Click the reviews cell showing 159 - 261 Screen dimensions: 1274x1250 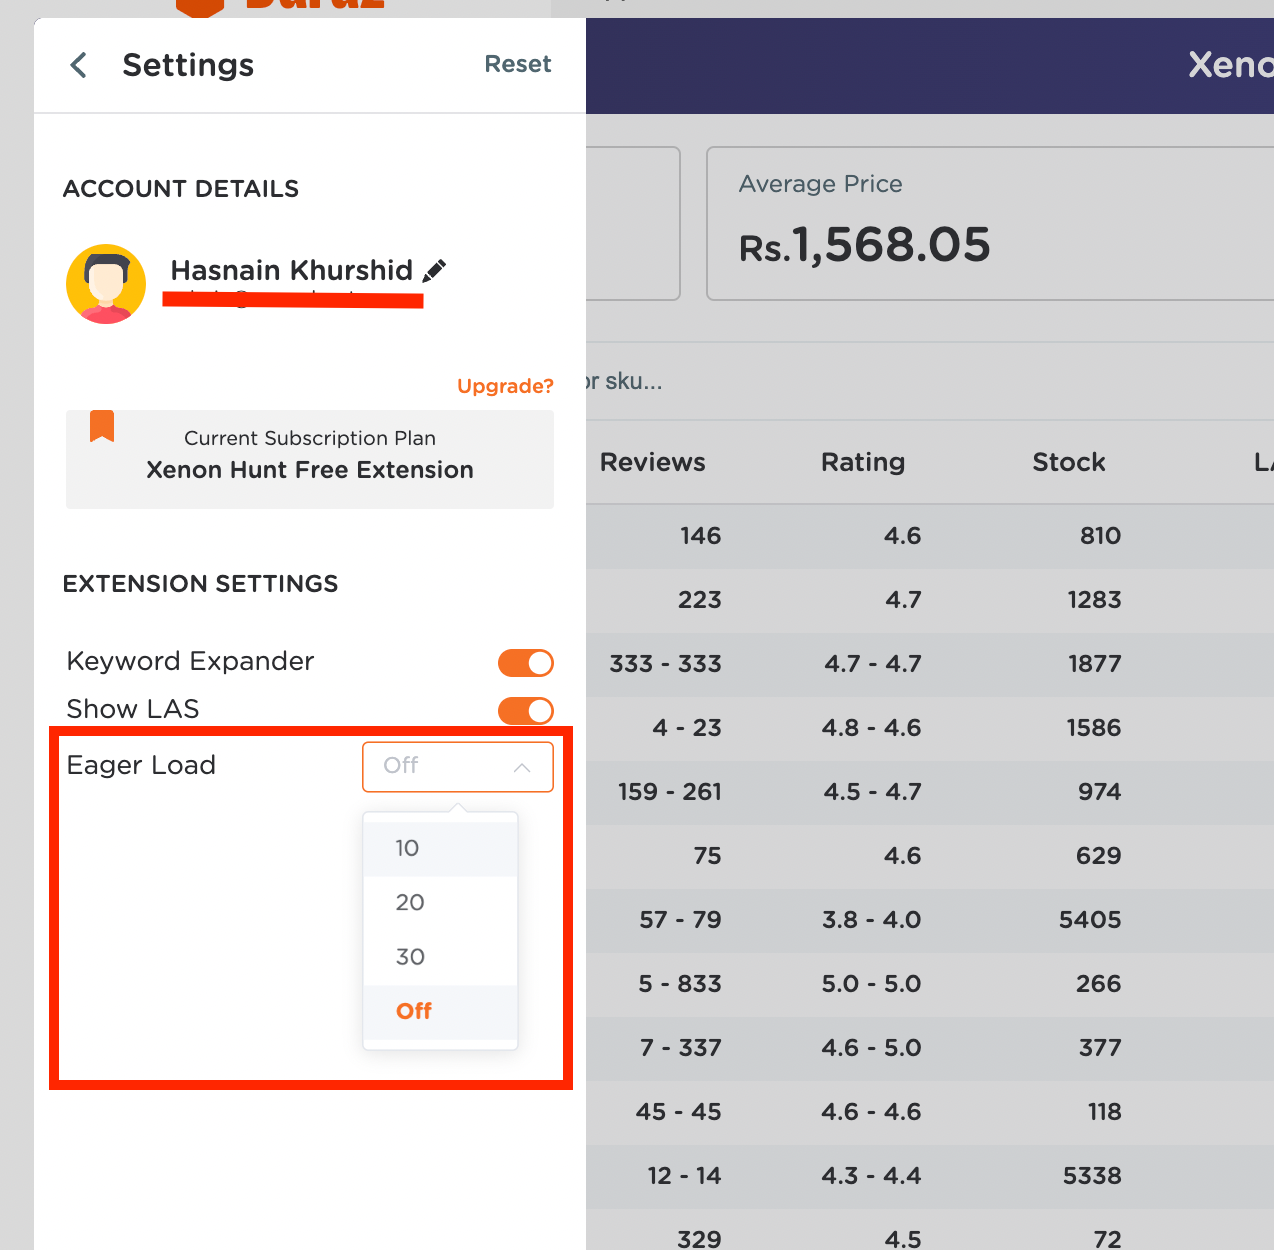click(x=670, y=792)
